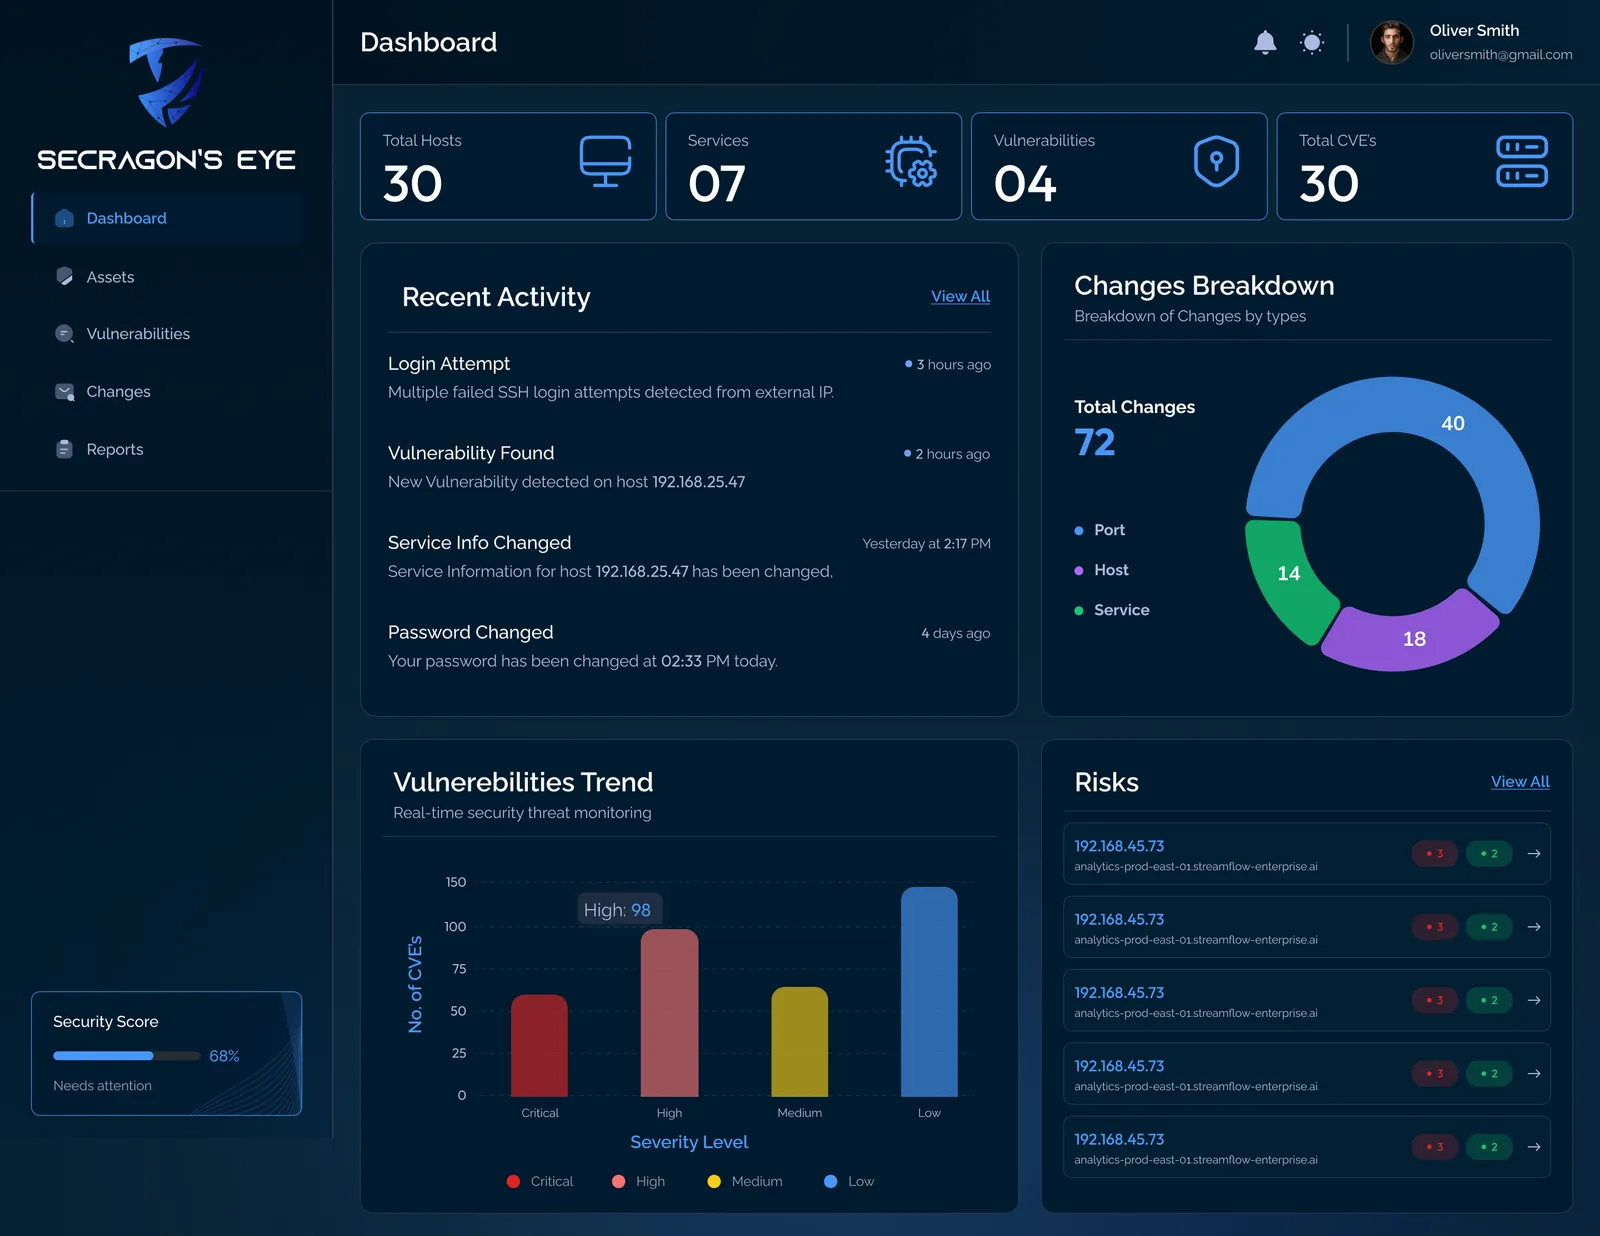Open the Vulnerability Found activity entry
Screen dimensions: 1600x1236
[689, 467]
